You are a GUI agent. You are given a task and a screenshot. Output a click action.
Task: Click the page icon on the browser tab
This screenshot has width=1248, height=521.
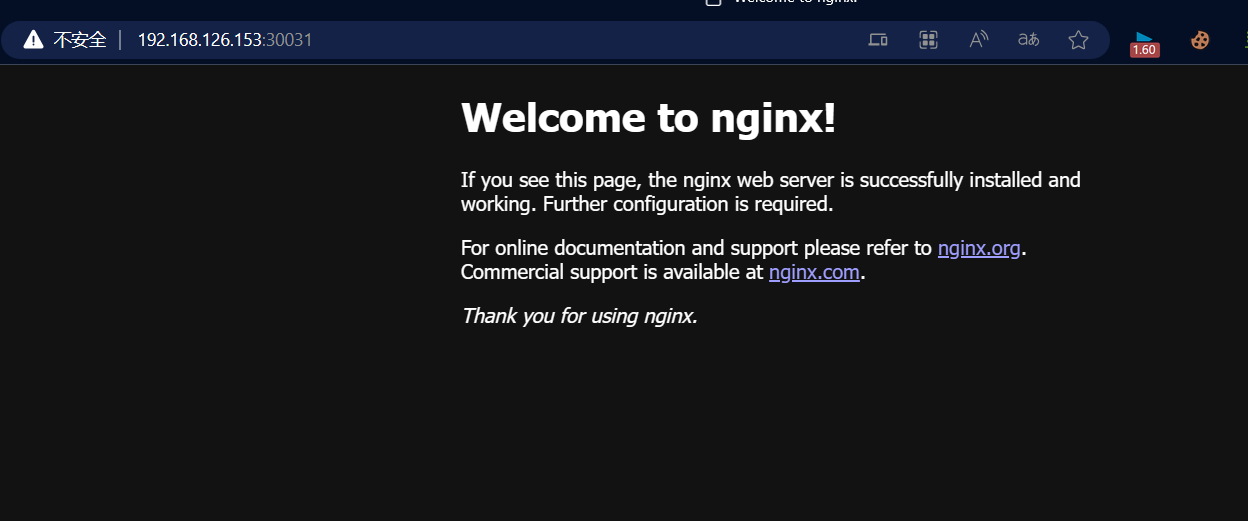click(x=713, y=3)
